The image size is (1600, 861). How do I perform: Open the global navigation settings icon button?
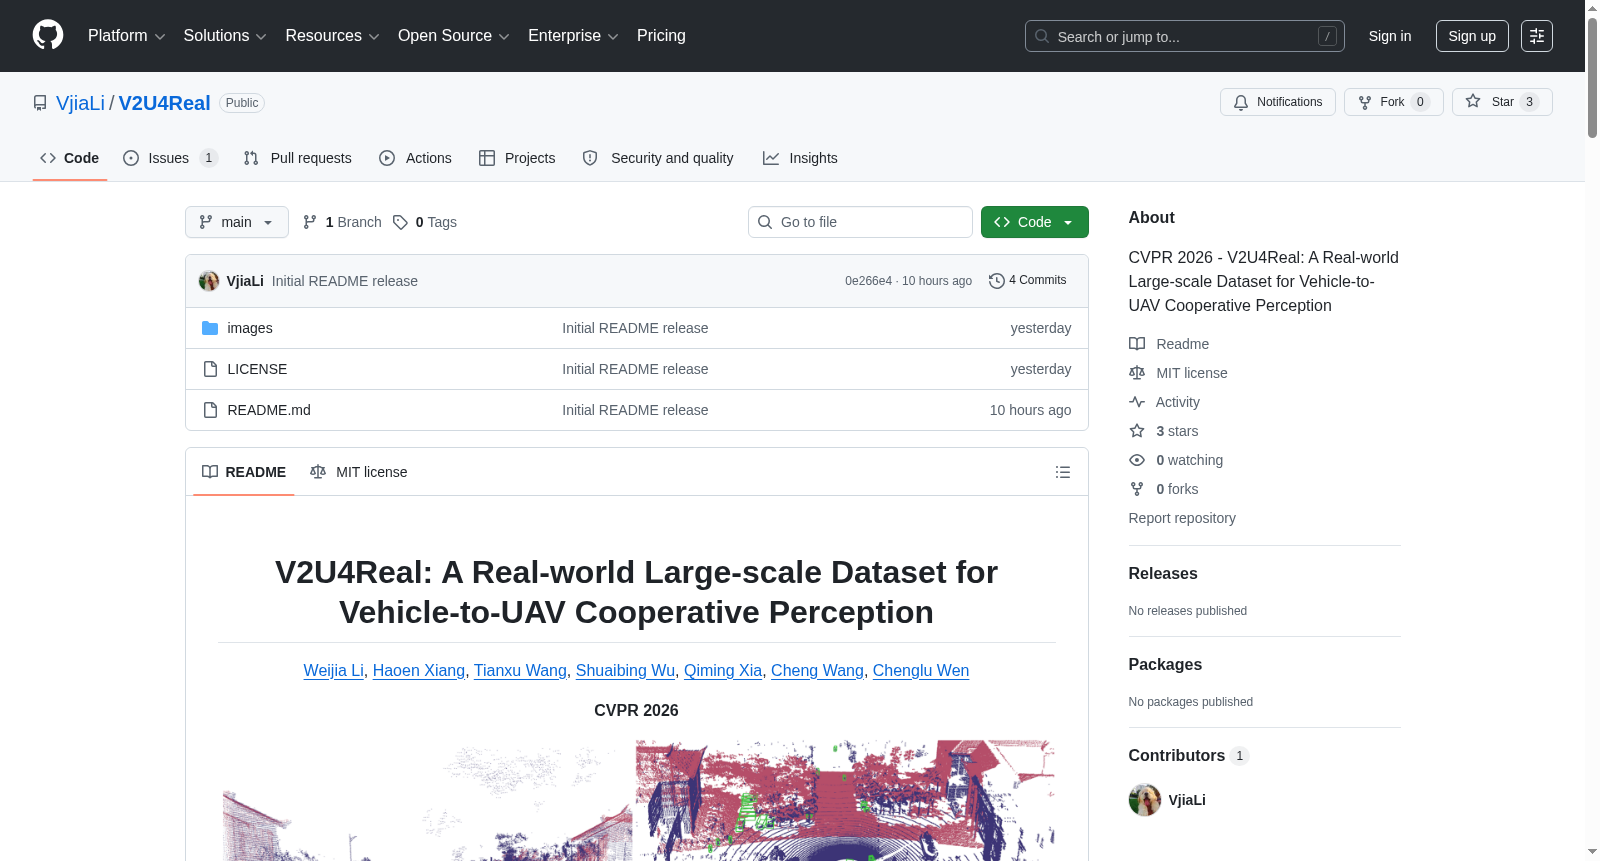[x=1537, y=36]
